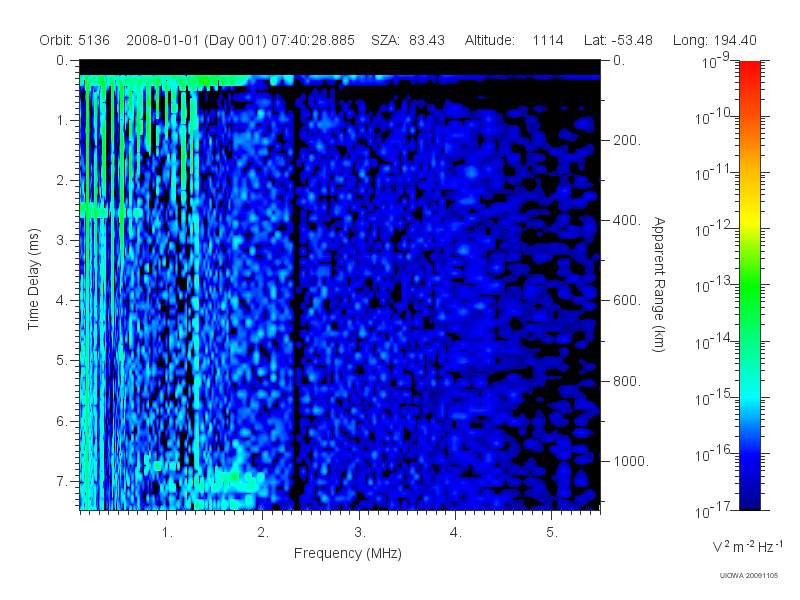The image size is (800, 600).
Task: Click the 'V² m⁻² Hz⁻¹' units label
Action: coord(747,546)
